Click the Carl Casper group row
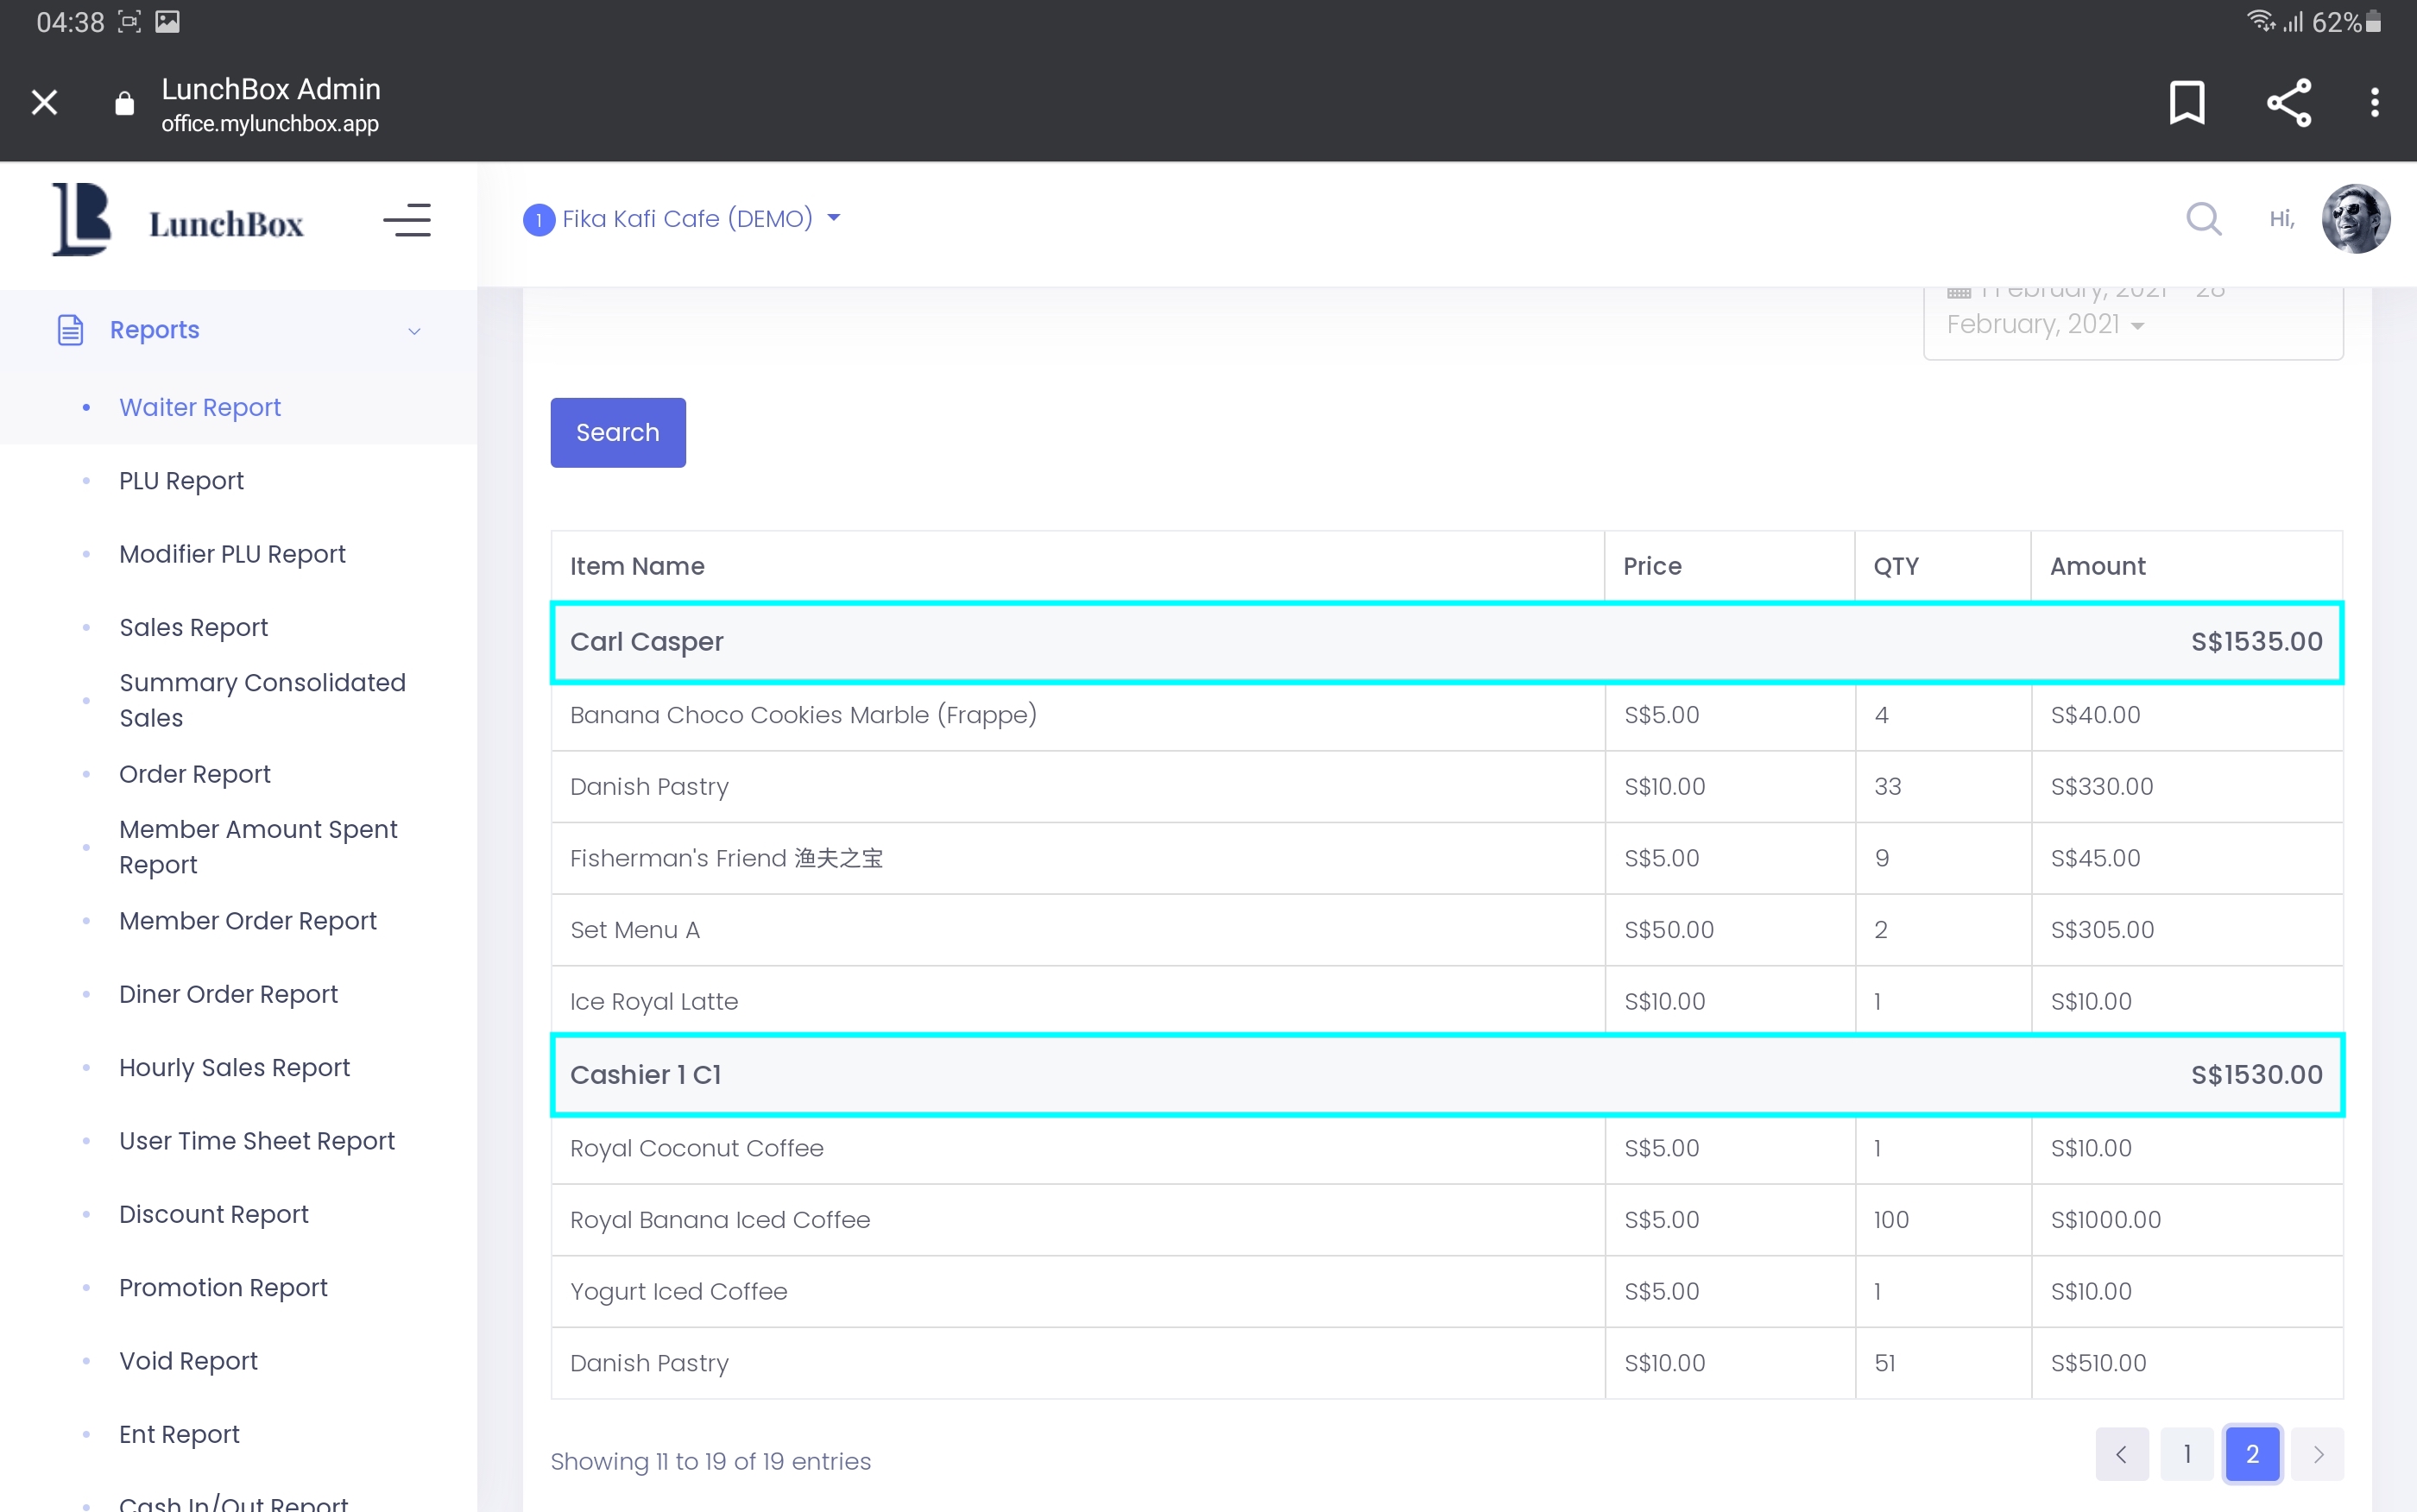The image size is (2417, 1512). [x=1446, y=642]
